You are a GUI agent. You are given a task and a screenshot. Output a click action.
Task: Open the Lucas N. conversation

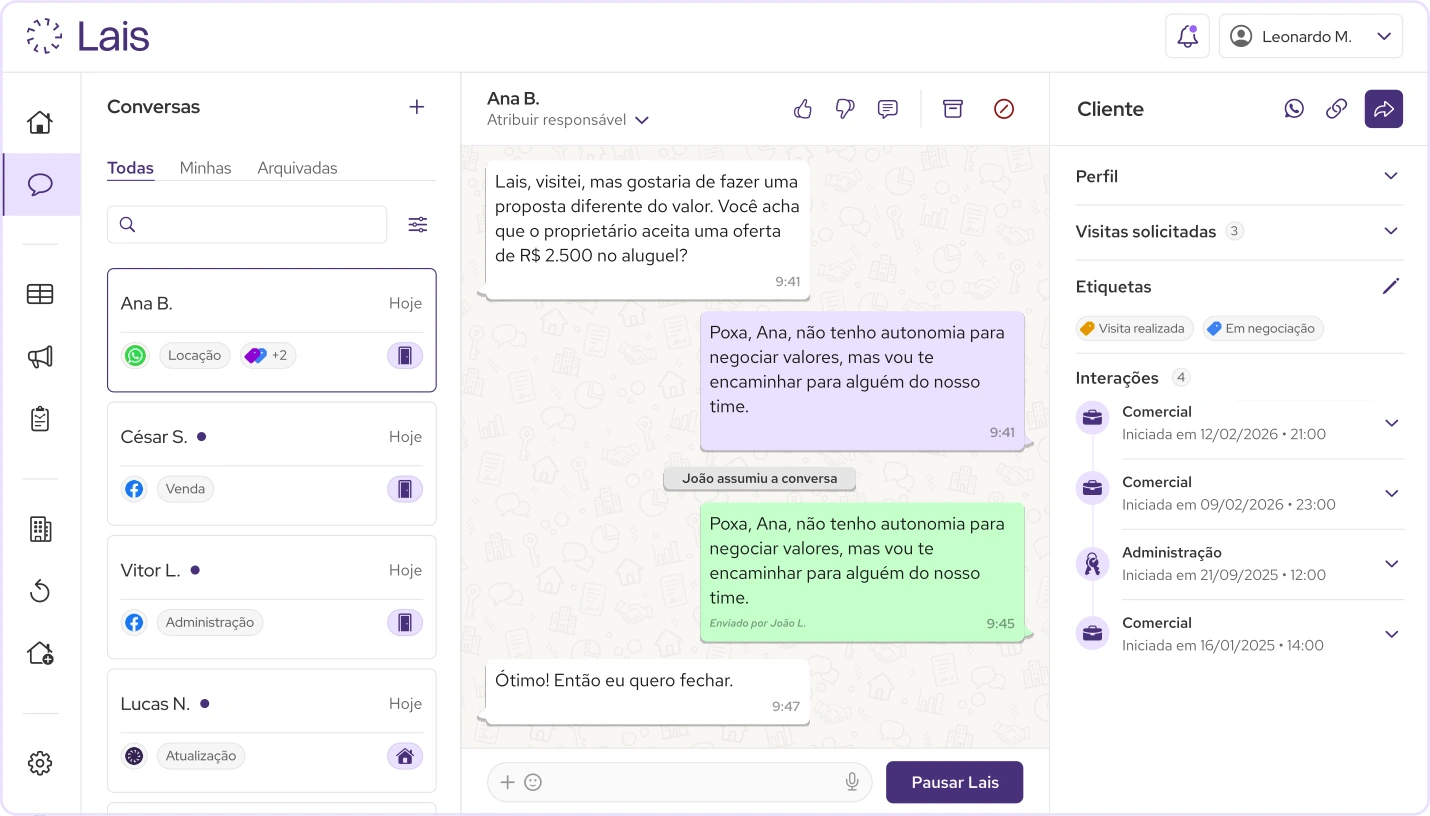272,730
